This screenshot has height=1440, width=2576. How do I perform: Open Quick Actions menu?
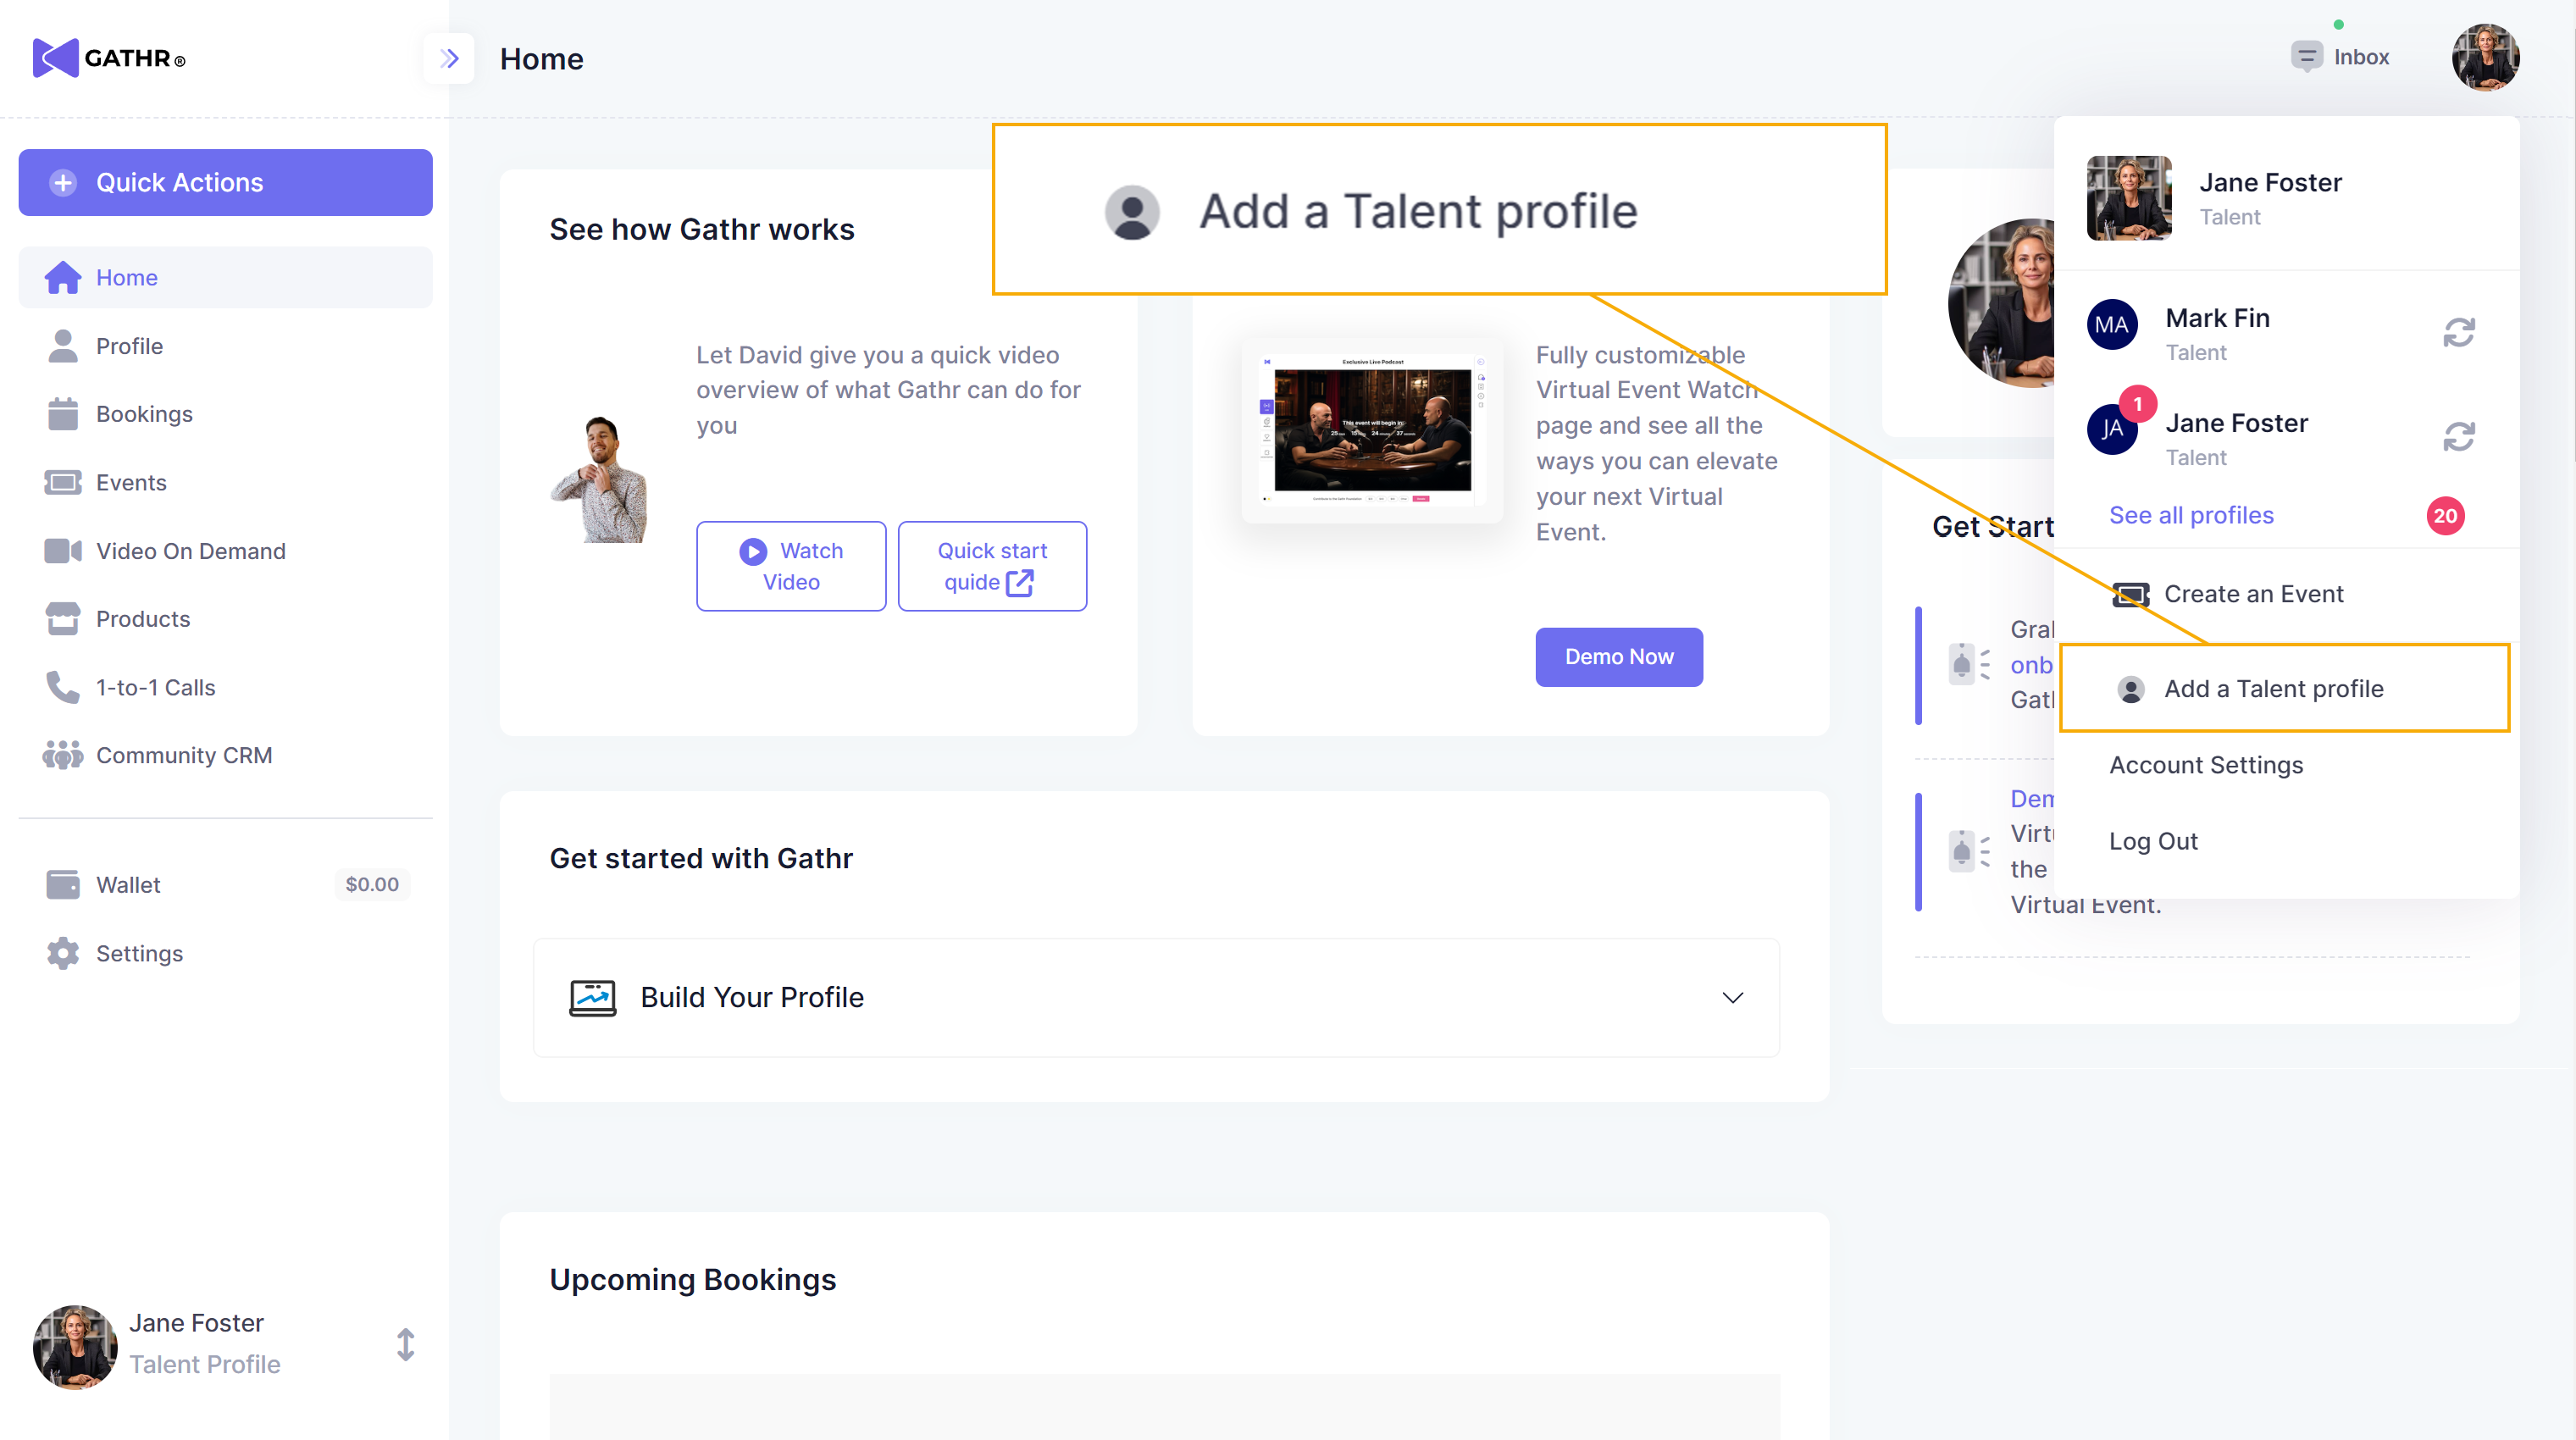tap(225, 182)
